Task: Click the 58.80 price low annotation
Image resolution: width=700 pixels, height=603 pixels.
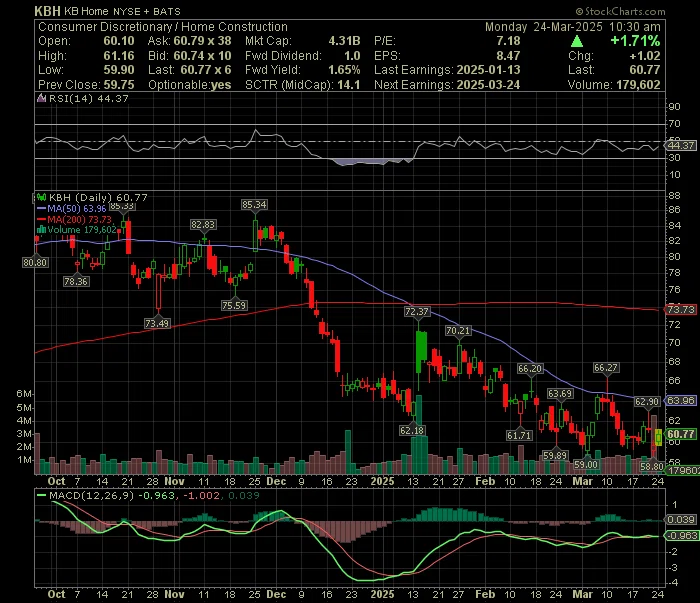Action: [x=652, y=466]
